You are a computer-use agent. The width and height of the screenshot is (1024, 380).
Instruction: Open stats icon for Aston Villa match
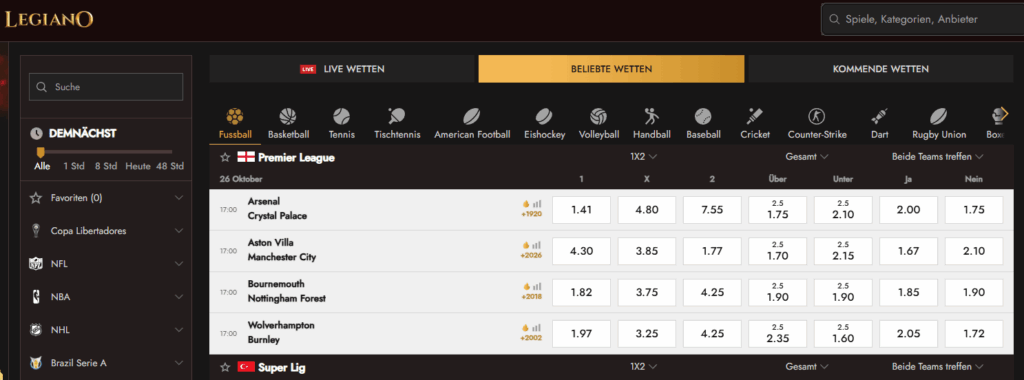tap(536, 245)
